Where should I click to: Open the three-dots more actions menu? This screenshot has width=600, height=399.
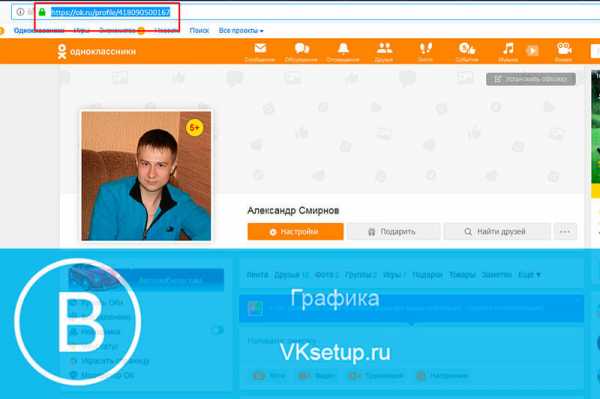[x=565, y=231]
